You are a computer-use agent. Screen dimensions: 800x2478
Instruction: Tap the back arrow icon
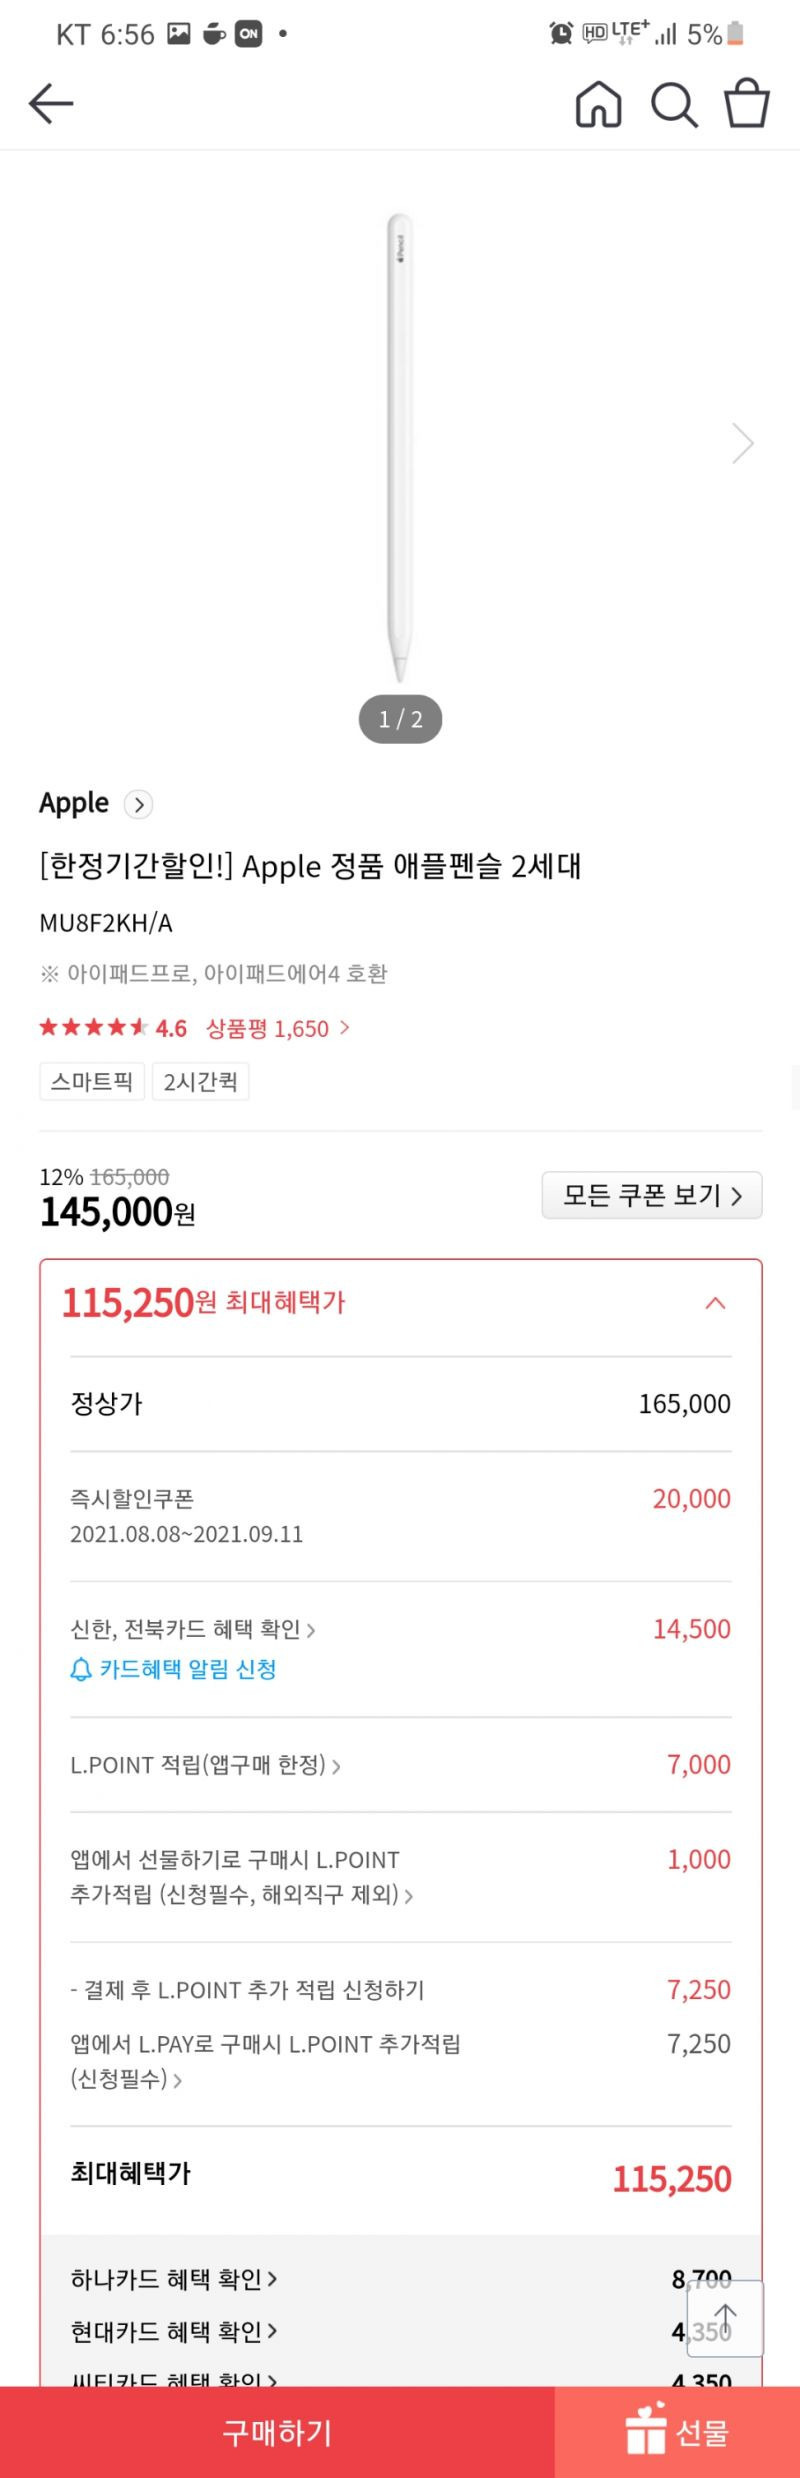click(51, 103)
